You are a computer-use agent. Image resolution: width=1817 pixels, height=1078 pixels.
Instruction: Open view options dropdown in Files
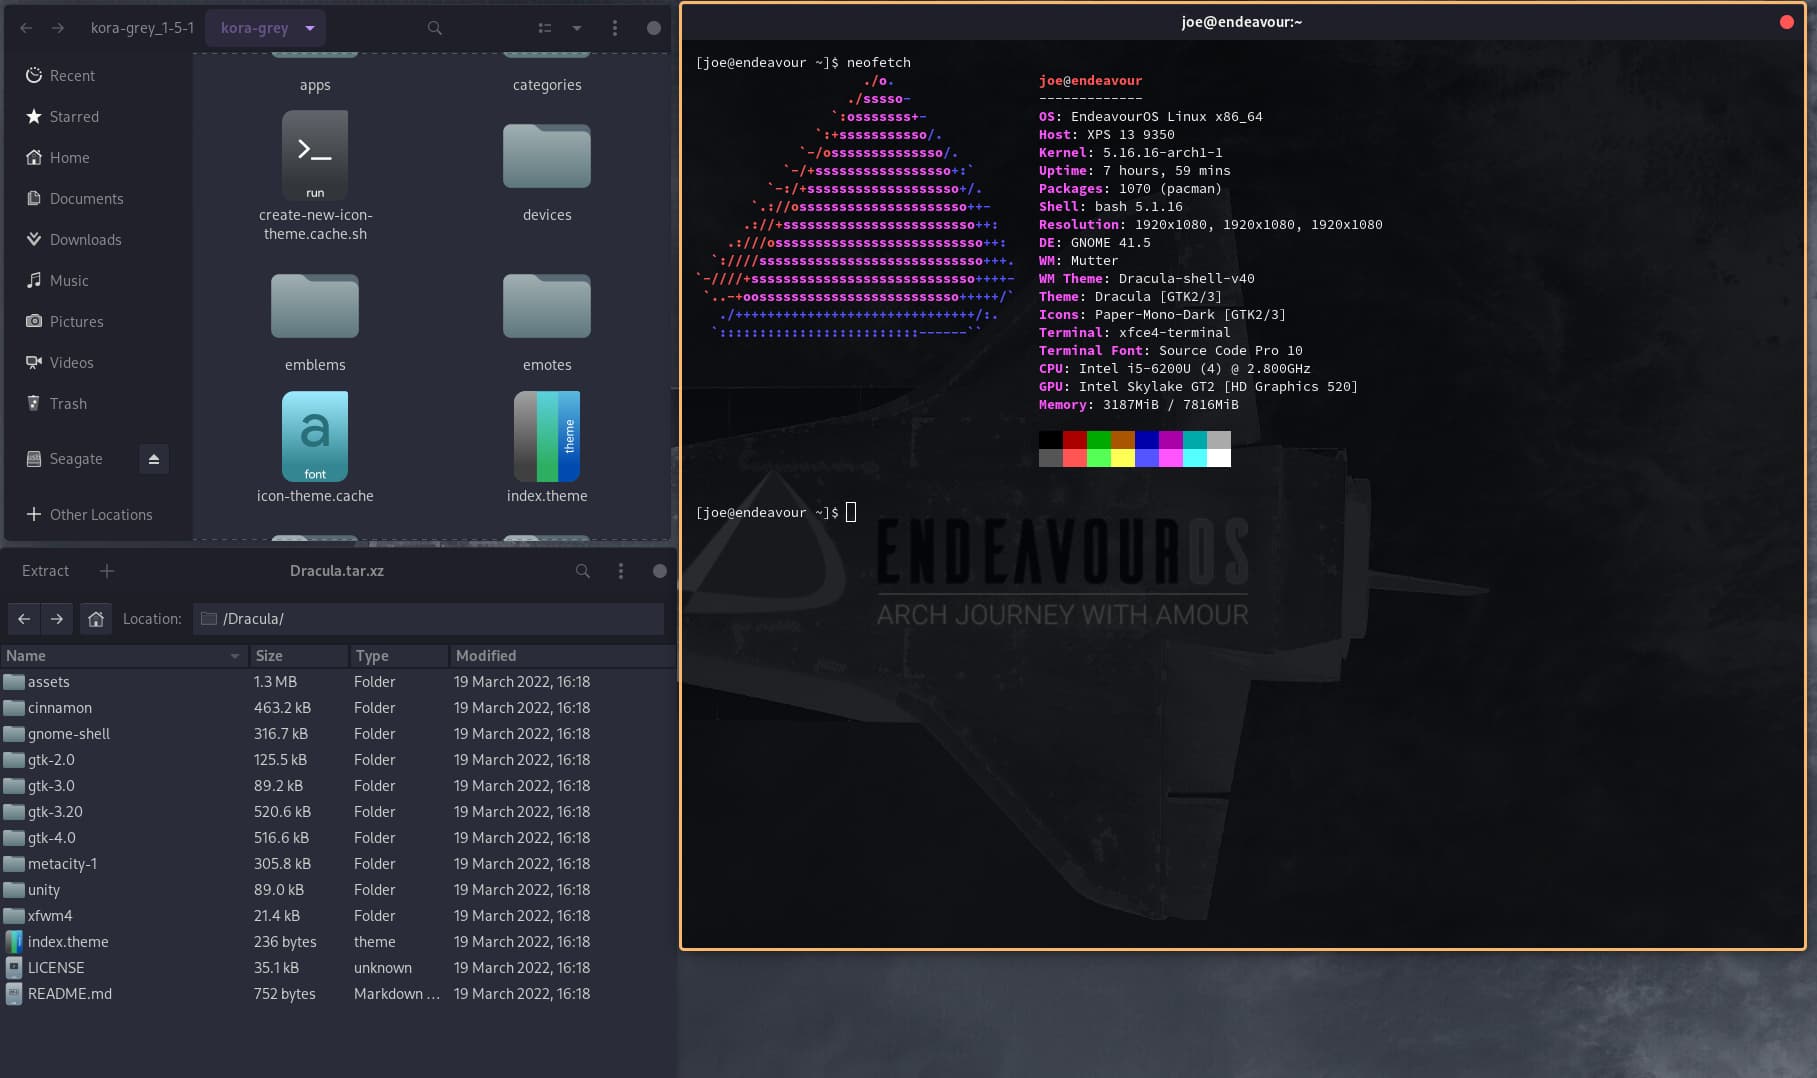coord(577,28)
